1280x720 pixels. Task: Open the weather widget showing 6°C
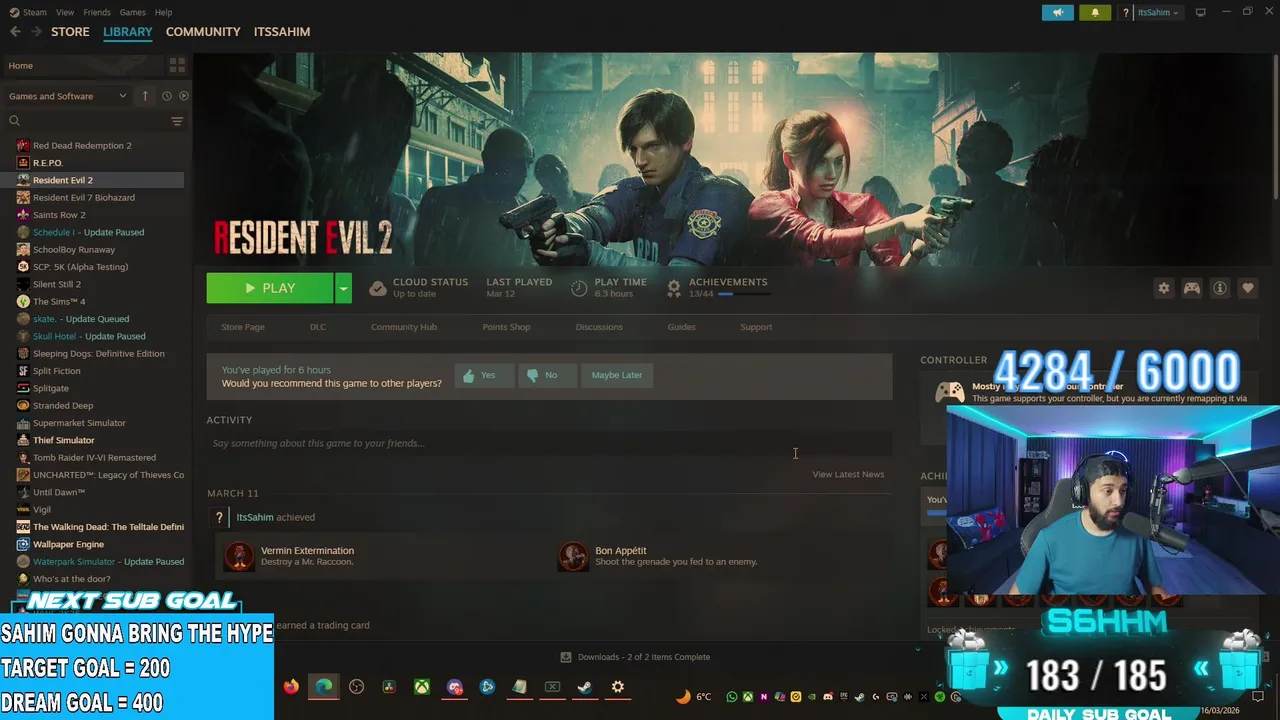point(694,697)
